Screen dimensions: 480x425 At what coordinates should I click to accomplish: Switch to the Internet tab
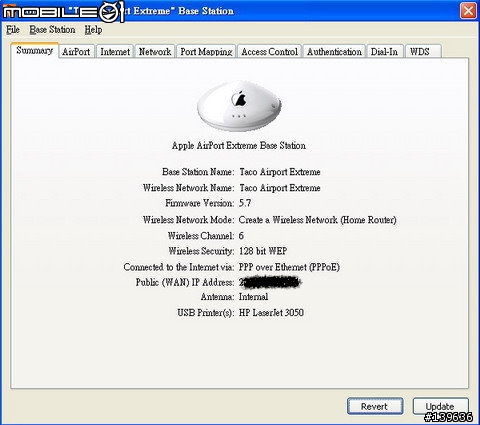(115, 52)
